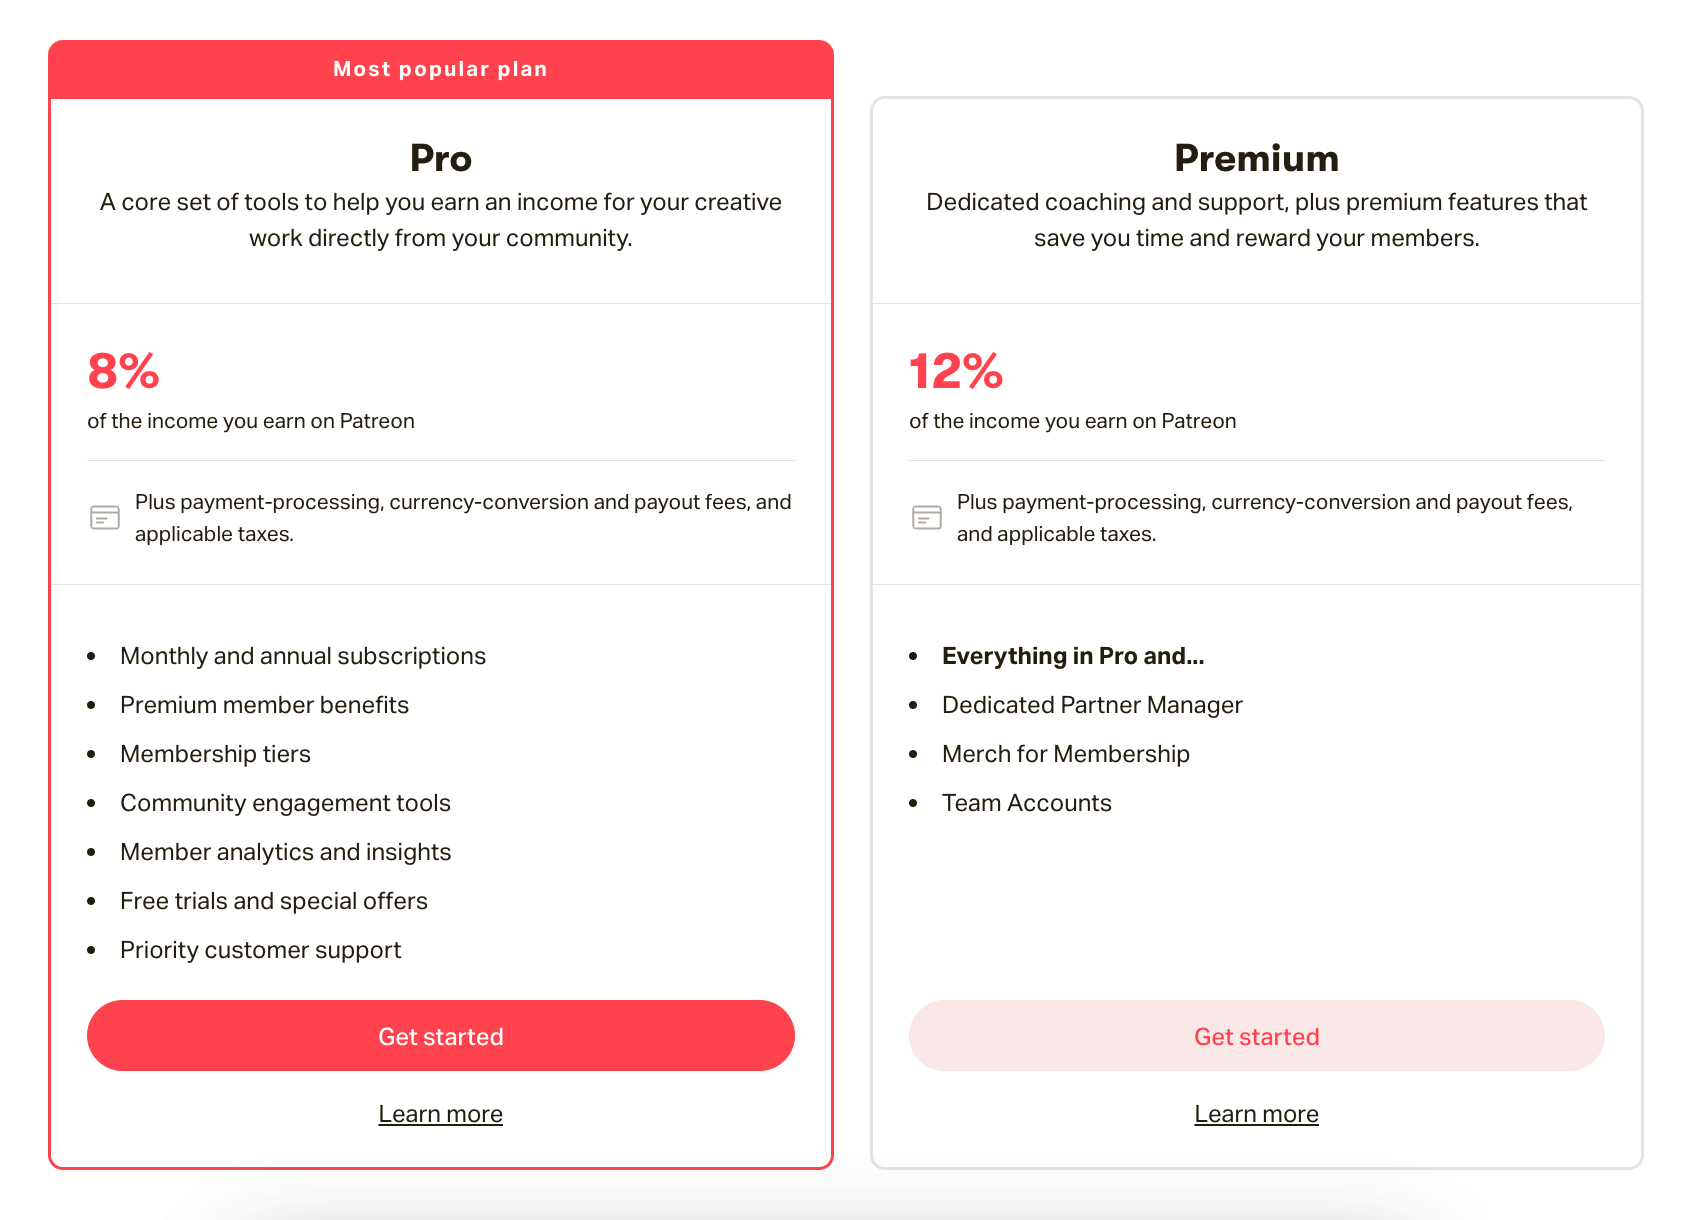This screenshot has height=1220, width=1694.
Task: Open Learn more under the Premium plan
Action: click(1256, 1113)
